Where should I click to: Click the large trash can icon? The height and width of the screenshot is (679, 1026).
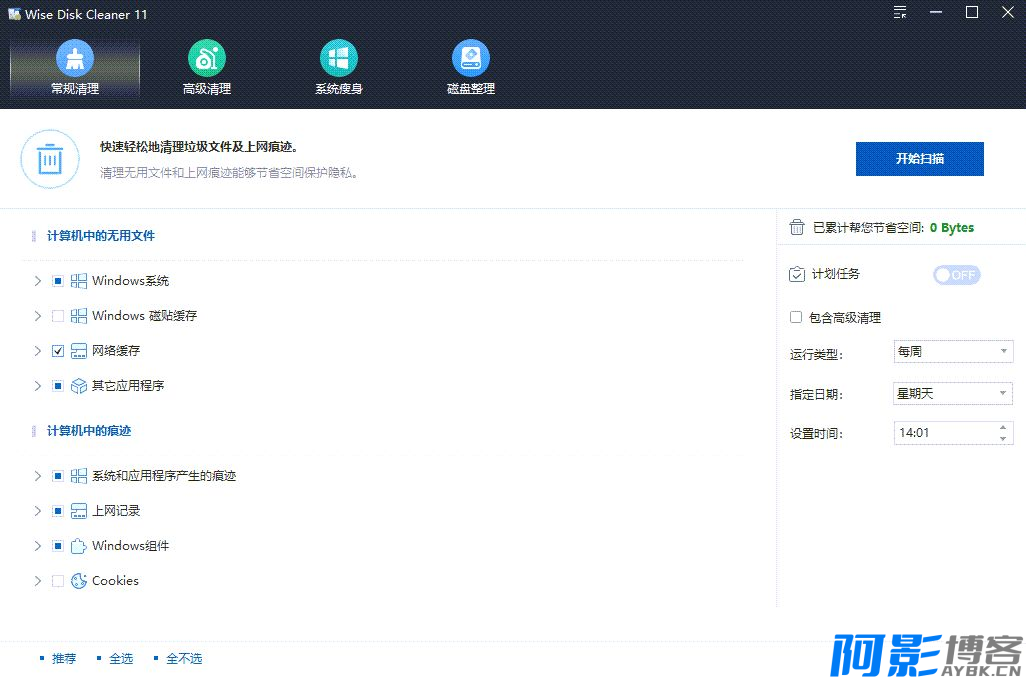point(50,159)
